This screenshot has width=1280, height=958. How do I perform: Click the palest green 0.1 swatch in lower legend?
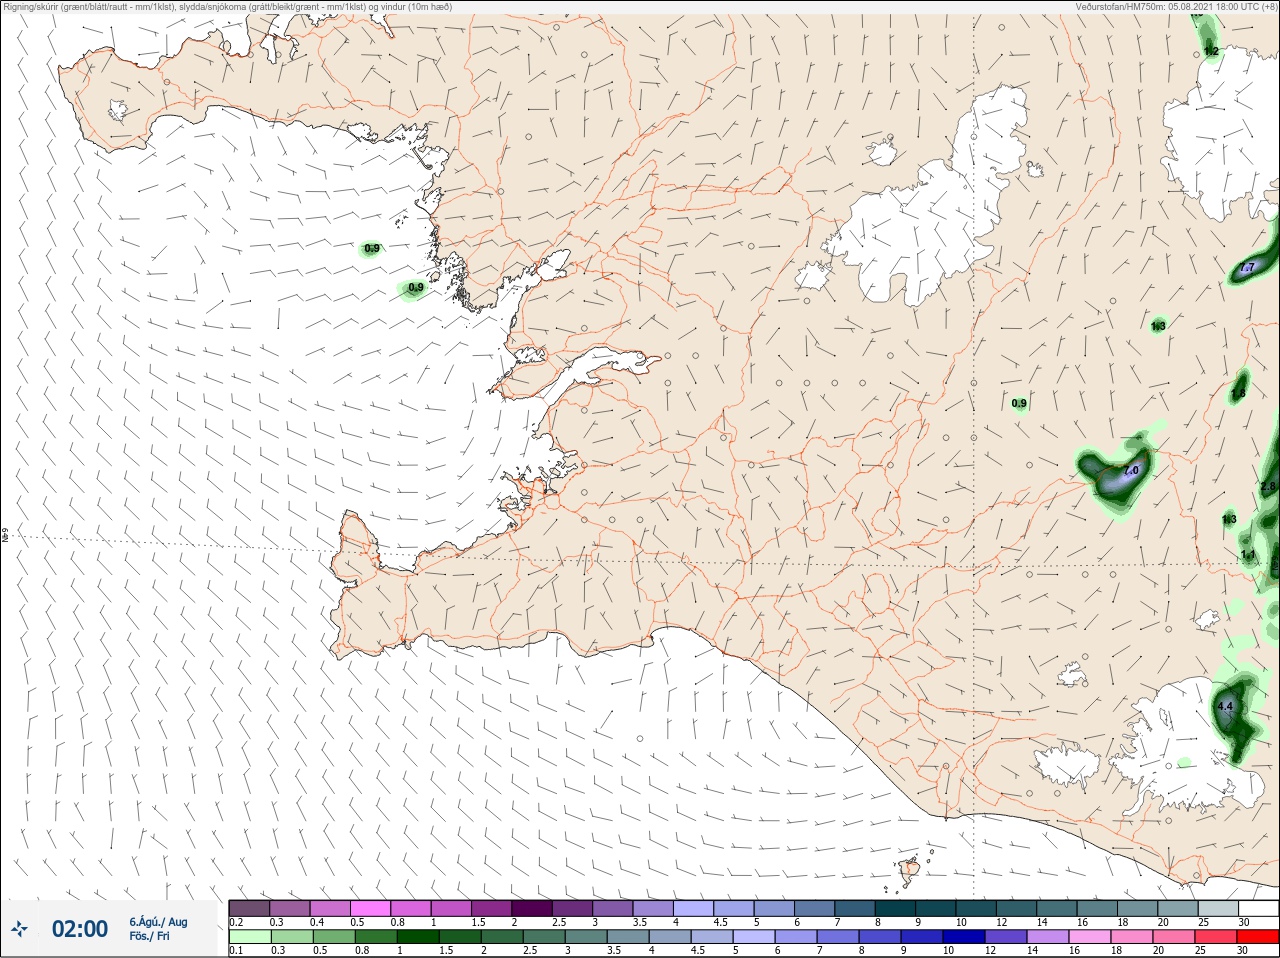tap(249, 938)
